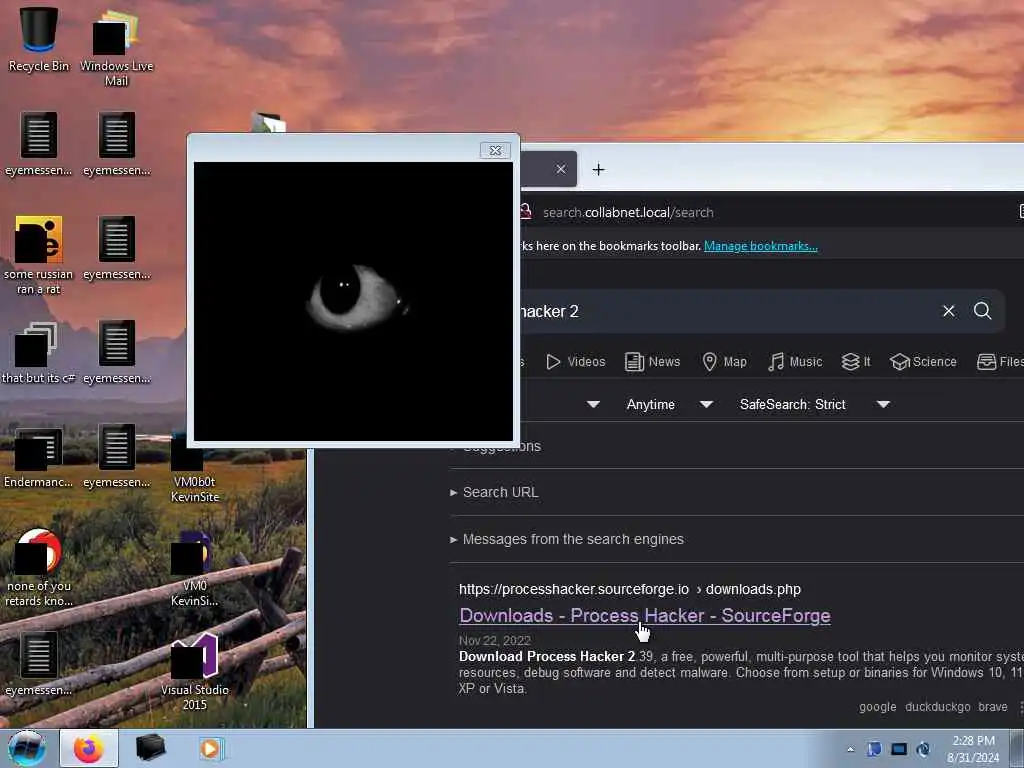Open the Recycle Bin desktop icon

click(39, 39)
